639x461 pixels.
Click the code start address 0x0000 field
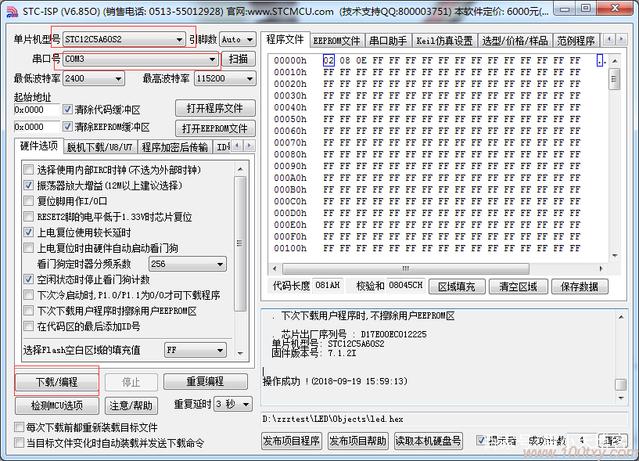pyautogui.click(x=37, y=110)
